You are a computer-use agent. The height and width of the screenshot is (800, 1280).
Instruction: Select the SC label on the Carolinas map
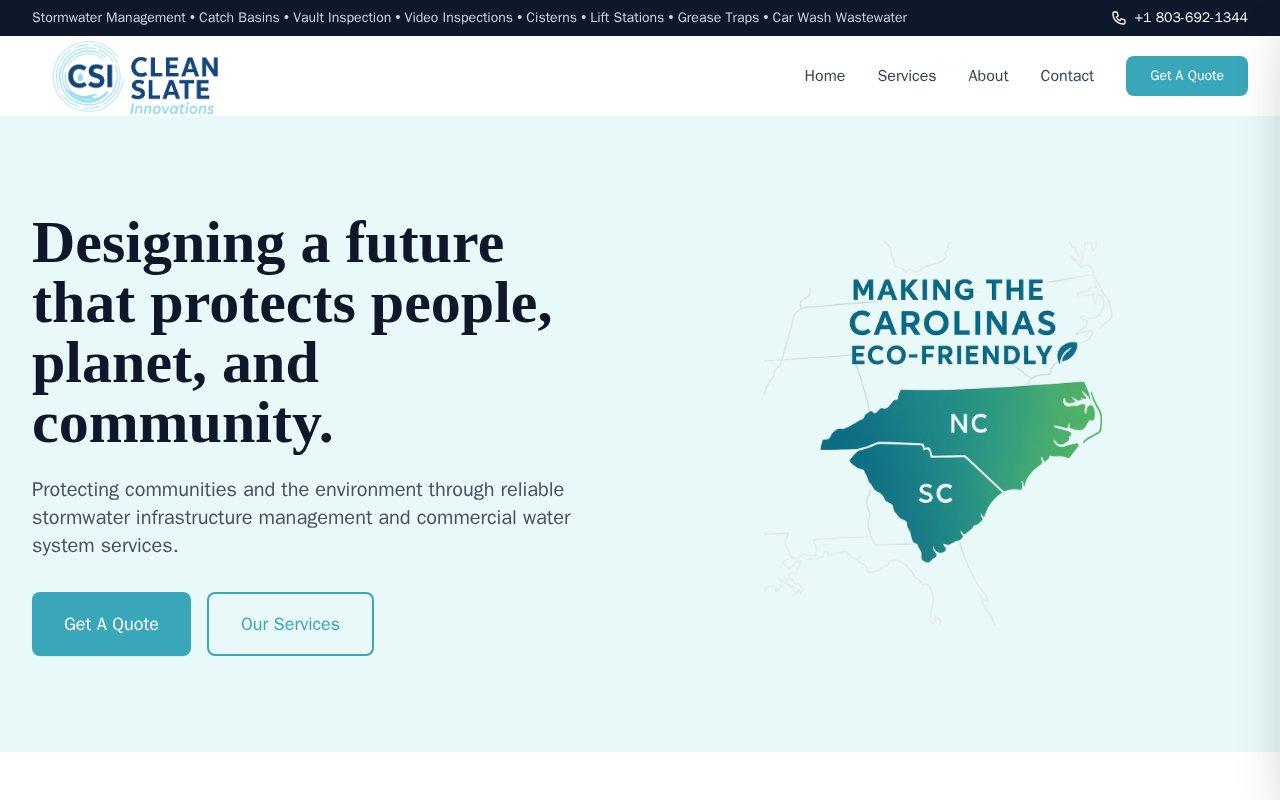coord(936,492)
